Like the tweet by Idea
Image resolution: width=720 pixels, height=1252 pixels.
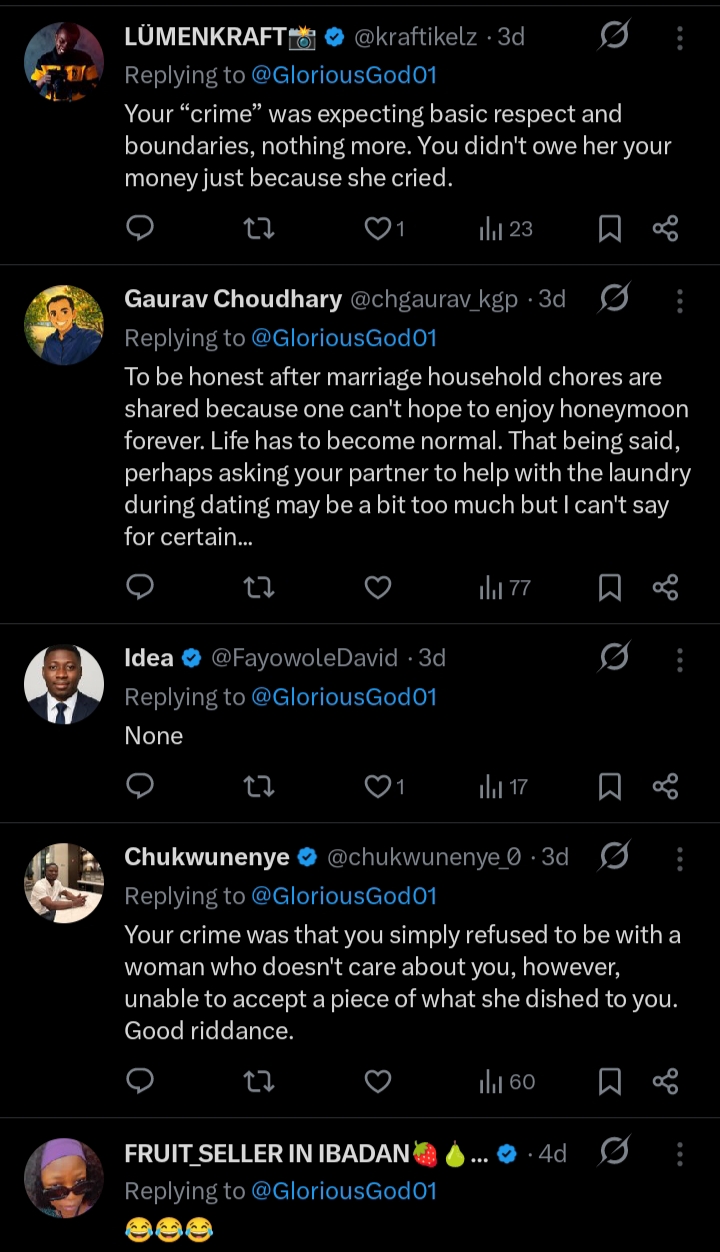(x=377, y=787)
